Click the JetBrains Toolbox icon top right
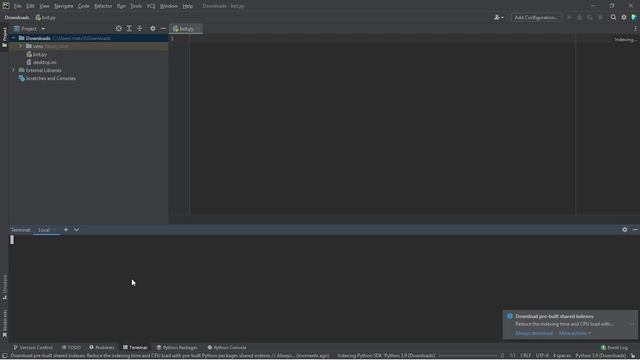 click(x=634, y=18)
